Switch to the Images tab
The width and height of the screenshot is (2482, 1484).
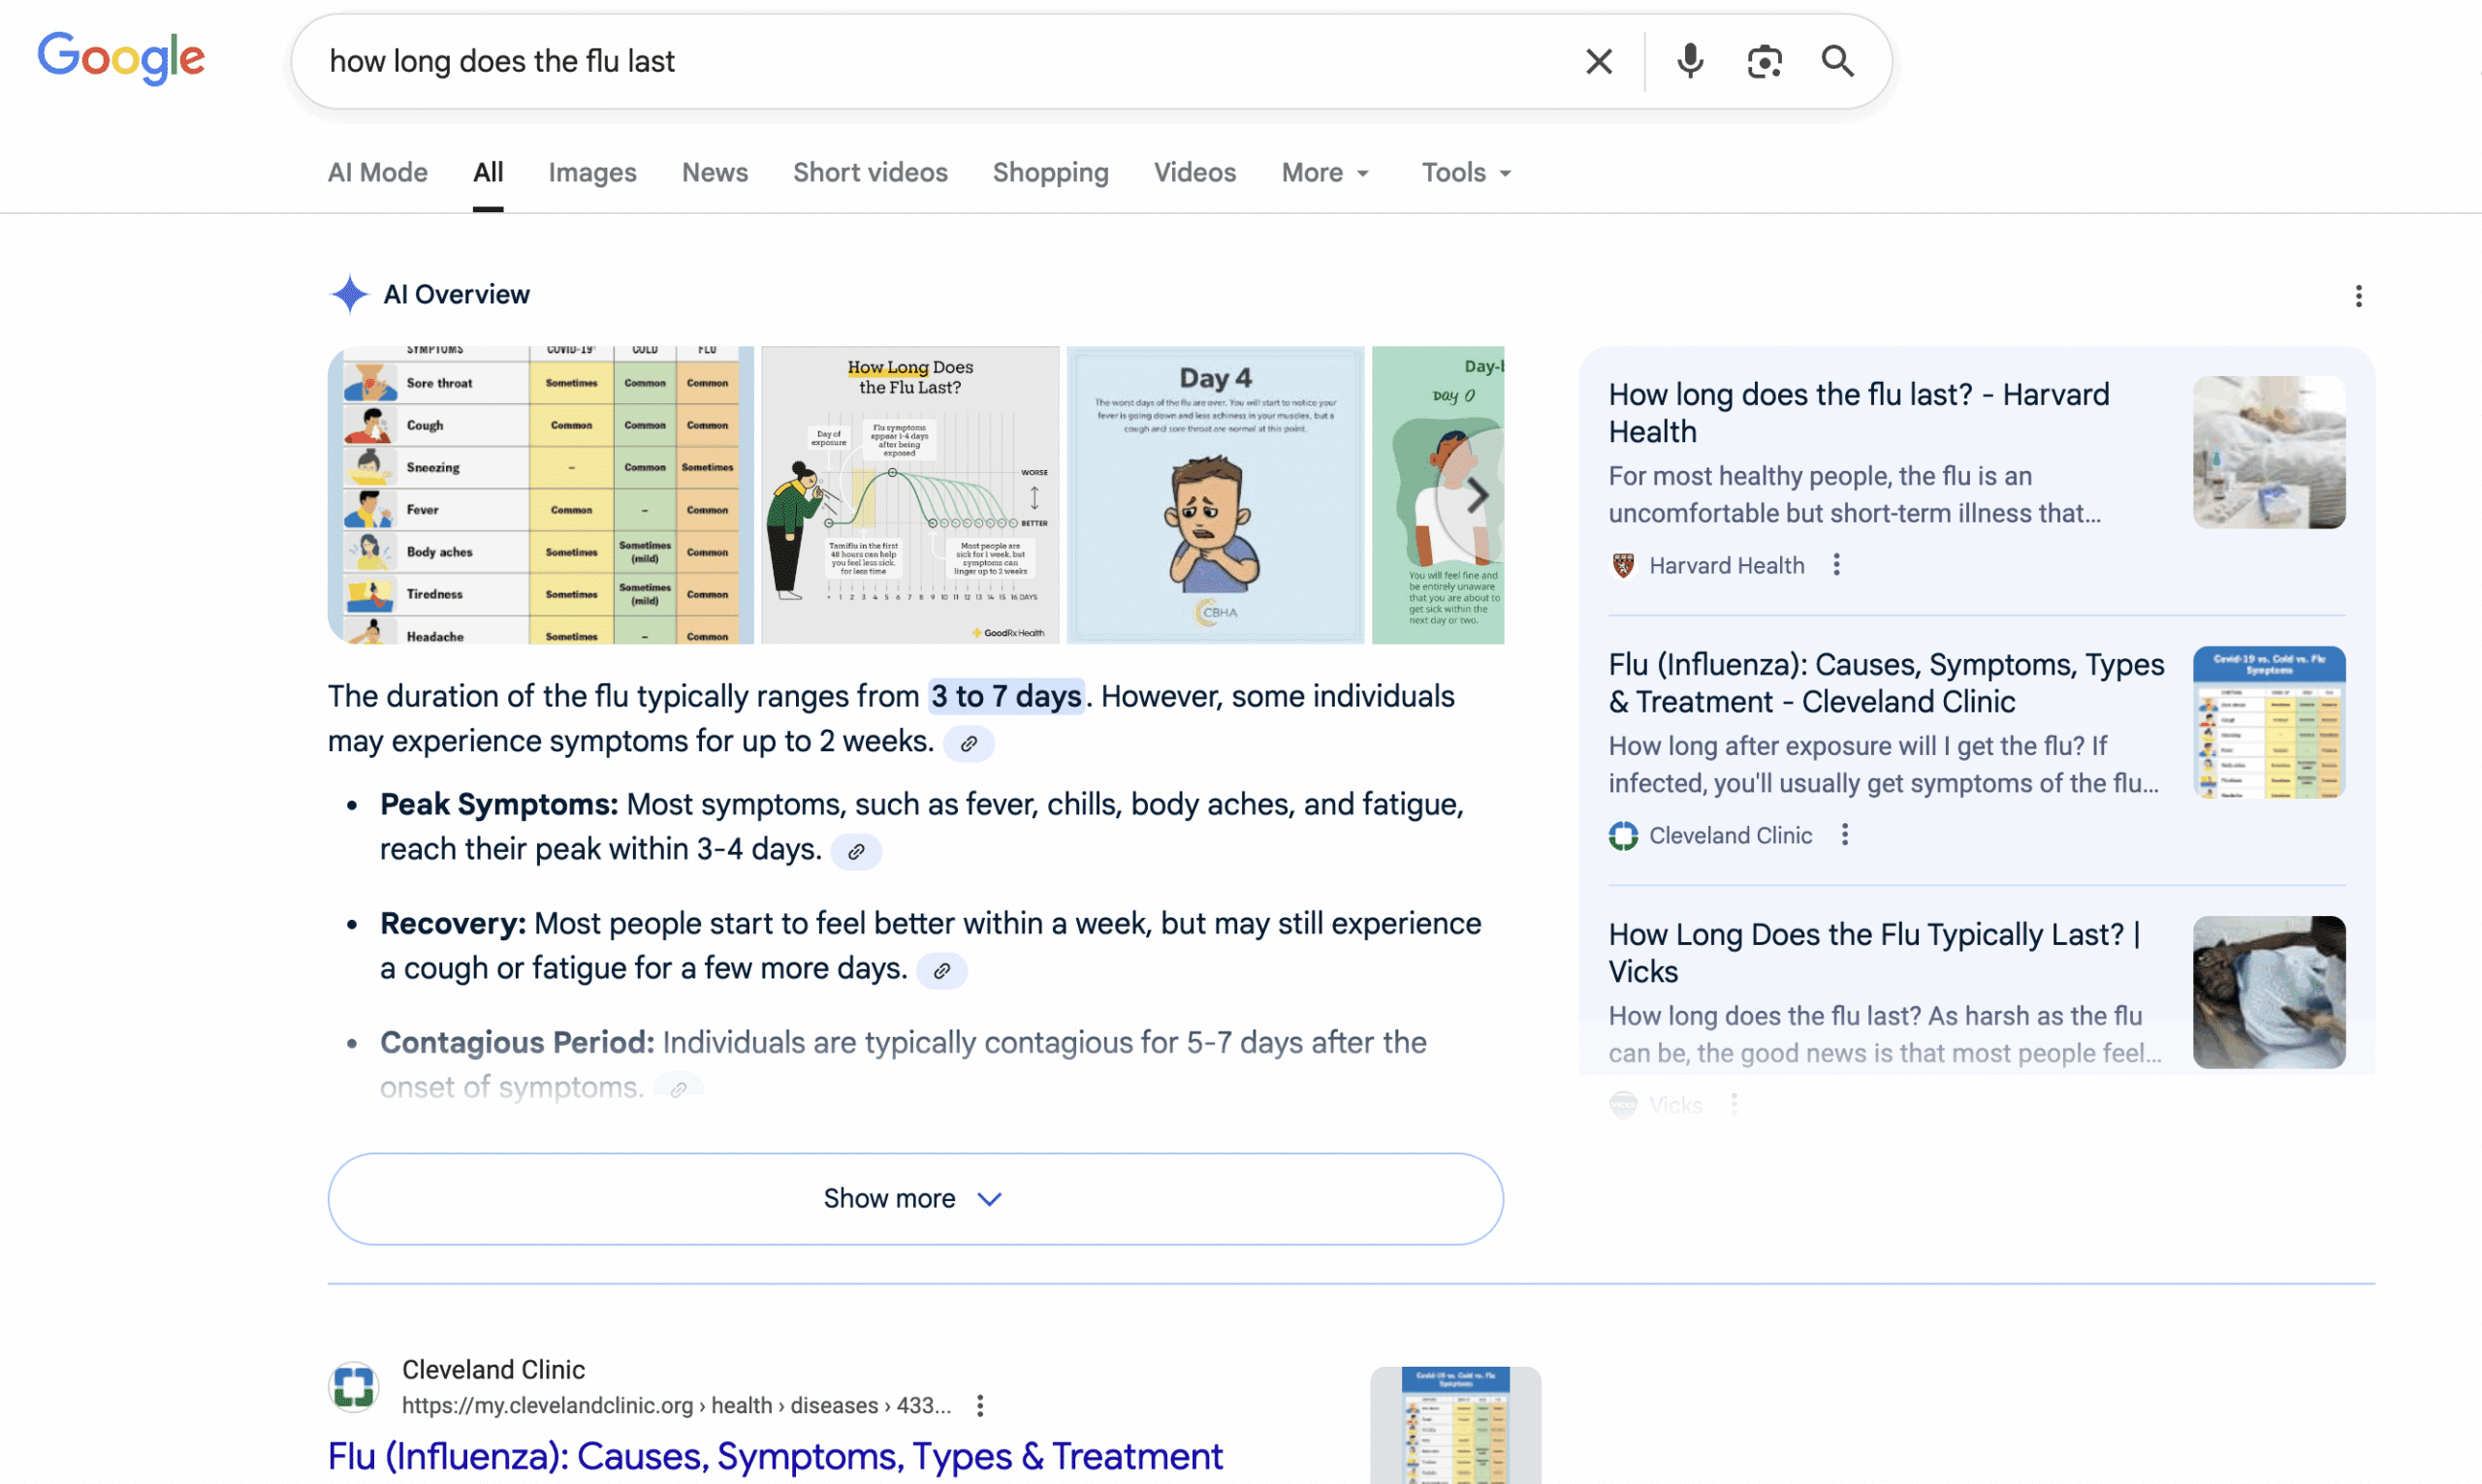click(592, 172)
